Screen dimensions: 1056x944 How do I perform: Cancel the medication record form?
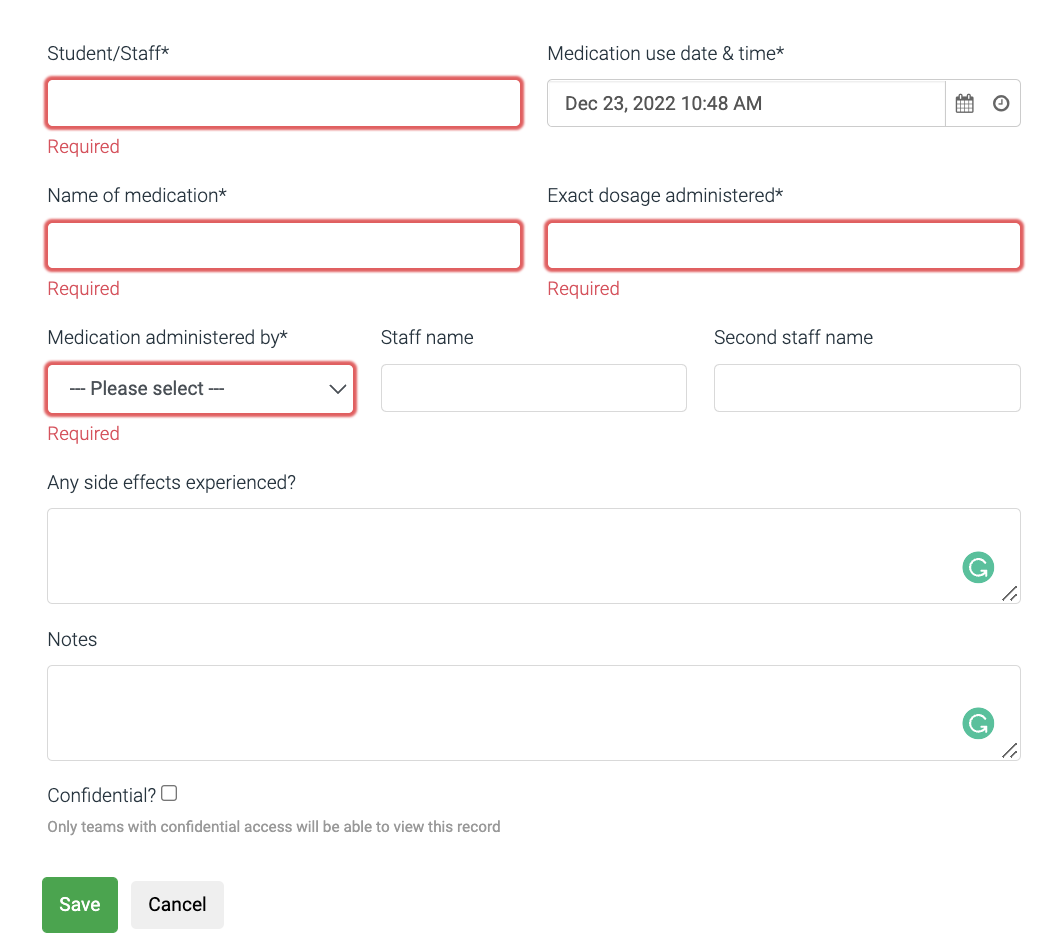point(177,904)
